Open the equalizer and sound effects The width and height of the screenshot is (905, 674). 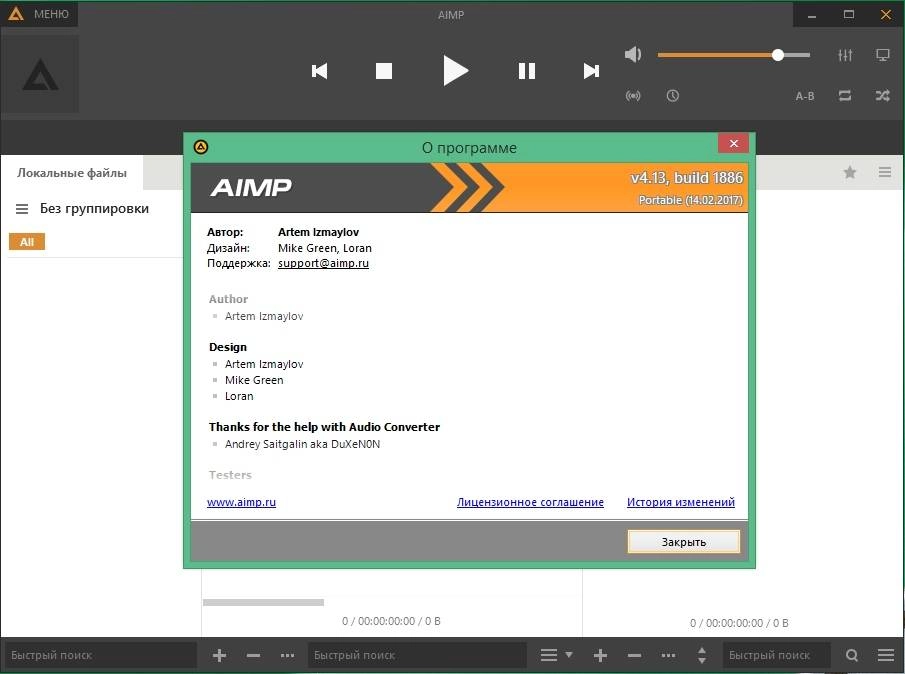tap(845, 55)
